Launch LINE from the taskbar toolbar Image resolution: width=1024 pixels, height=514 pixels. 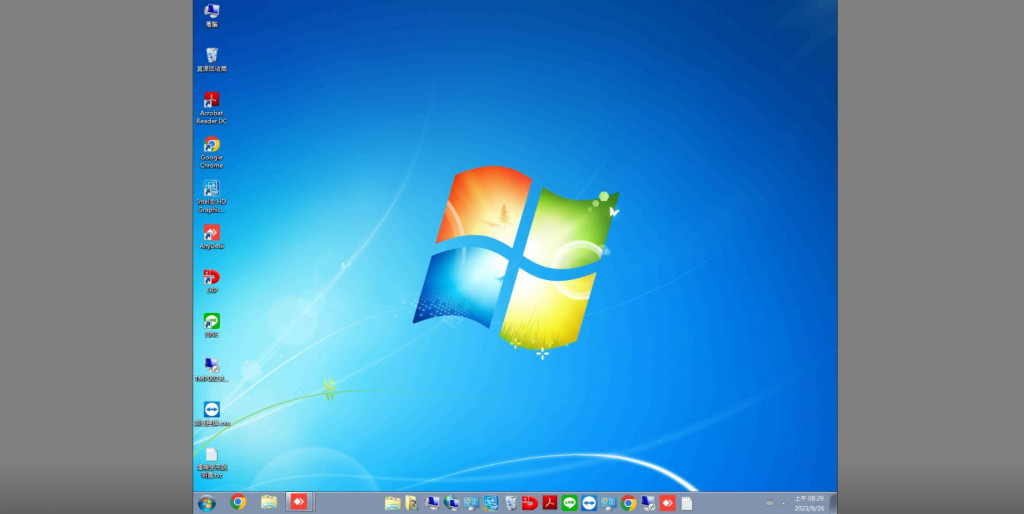569,503
